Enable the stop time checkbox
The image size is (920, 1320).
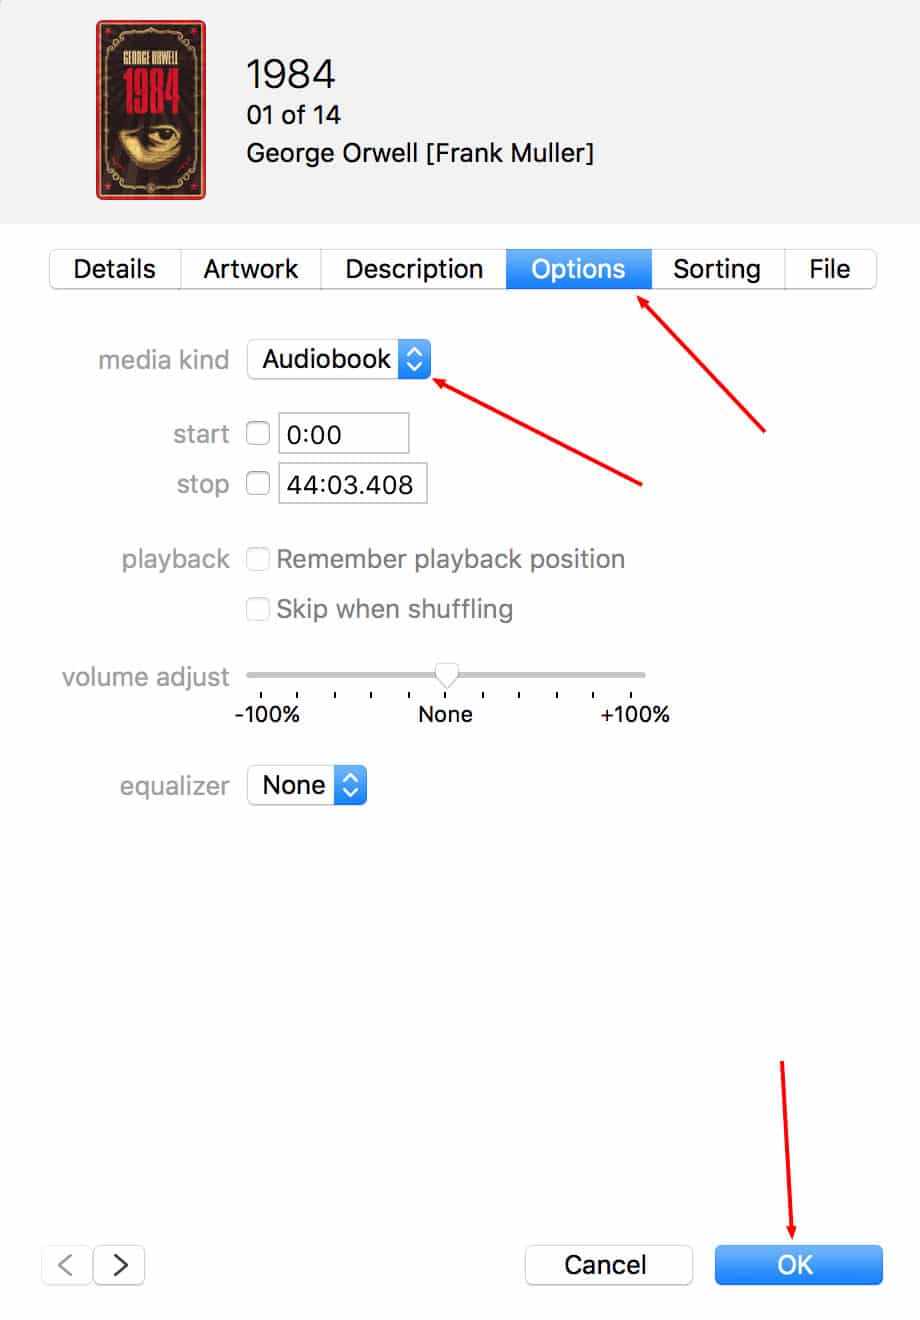[258, 483]
